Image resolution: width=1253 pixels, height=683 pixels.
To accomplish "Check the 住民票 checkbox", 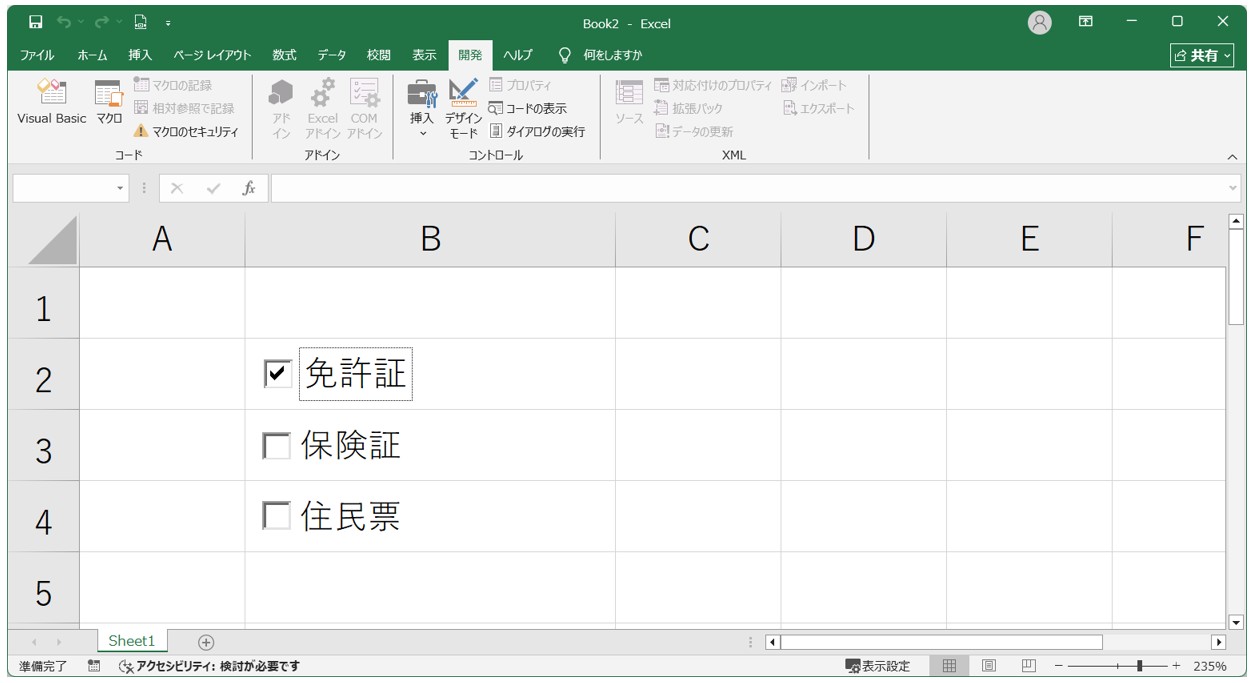I will (x=276, y=517).
